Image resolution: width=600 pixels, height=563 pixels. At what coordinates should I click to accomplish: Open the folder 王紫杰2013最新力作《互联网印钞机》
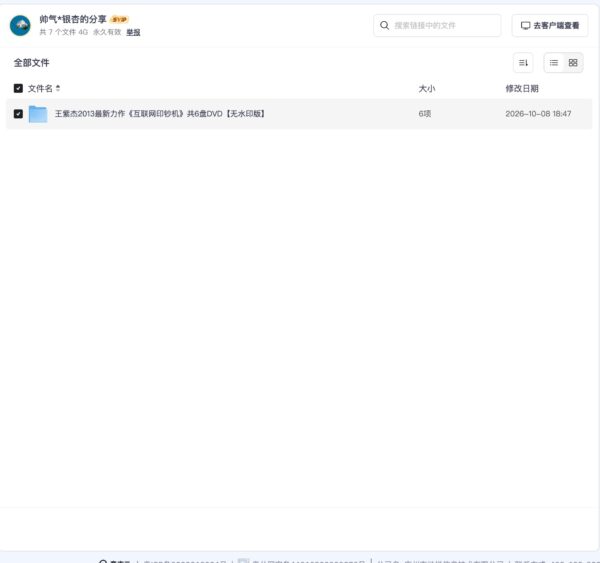(160, 114)
